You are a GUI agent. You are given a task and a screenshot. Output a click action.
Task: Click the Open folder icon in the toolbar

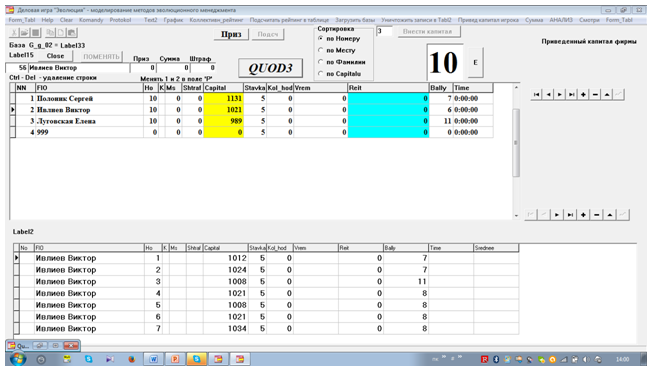pos(25,32)
